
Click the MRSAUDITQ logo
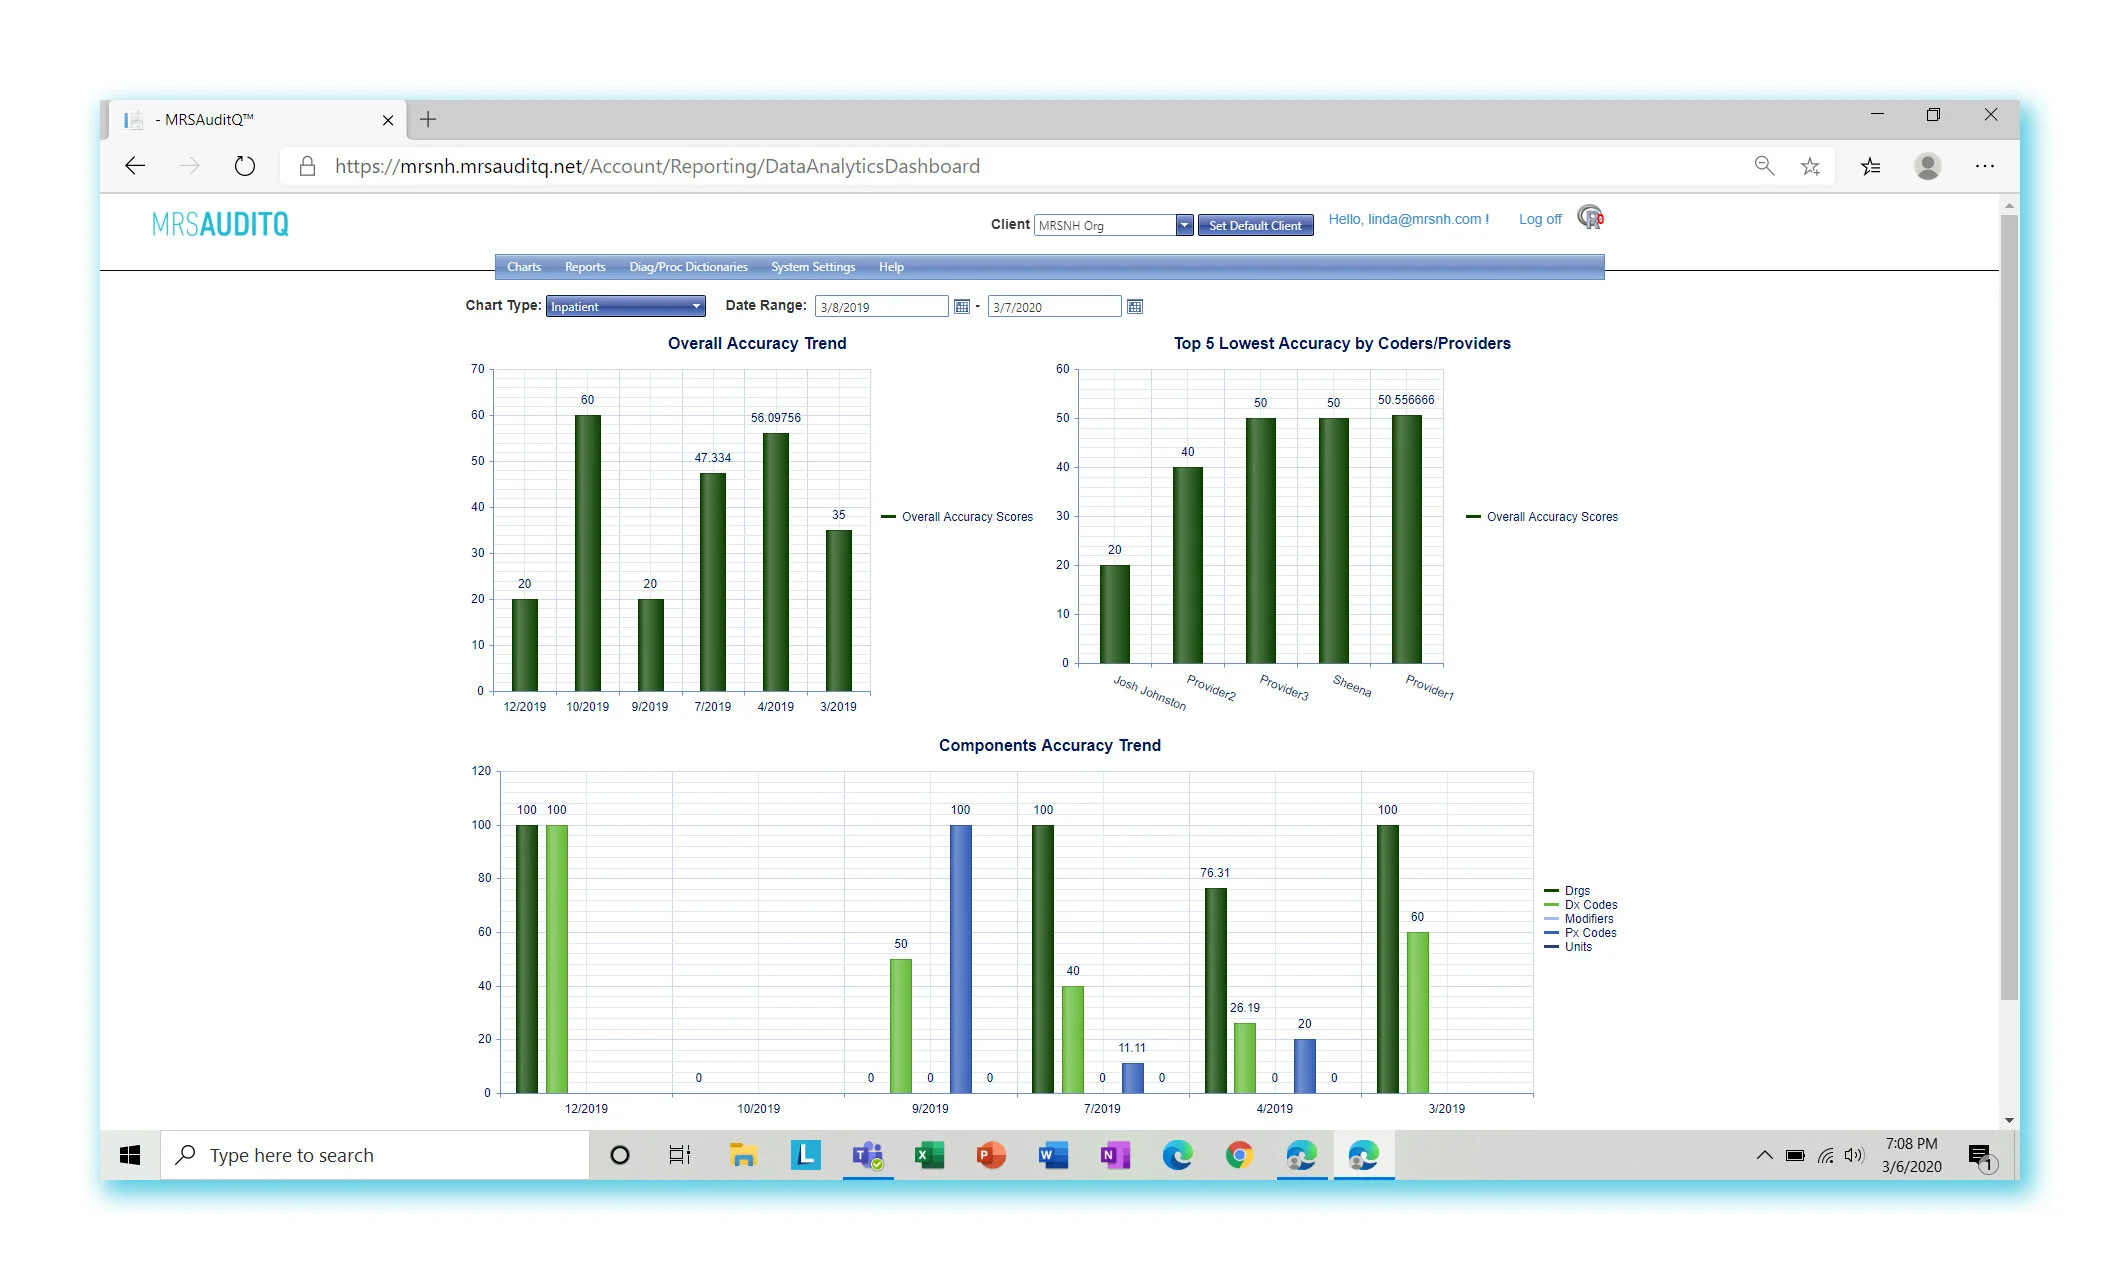coord(220,224)
